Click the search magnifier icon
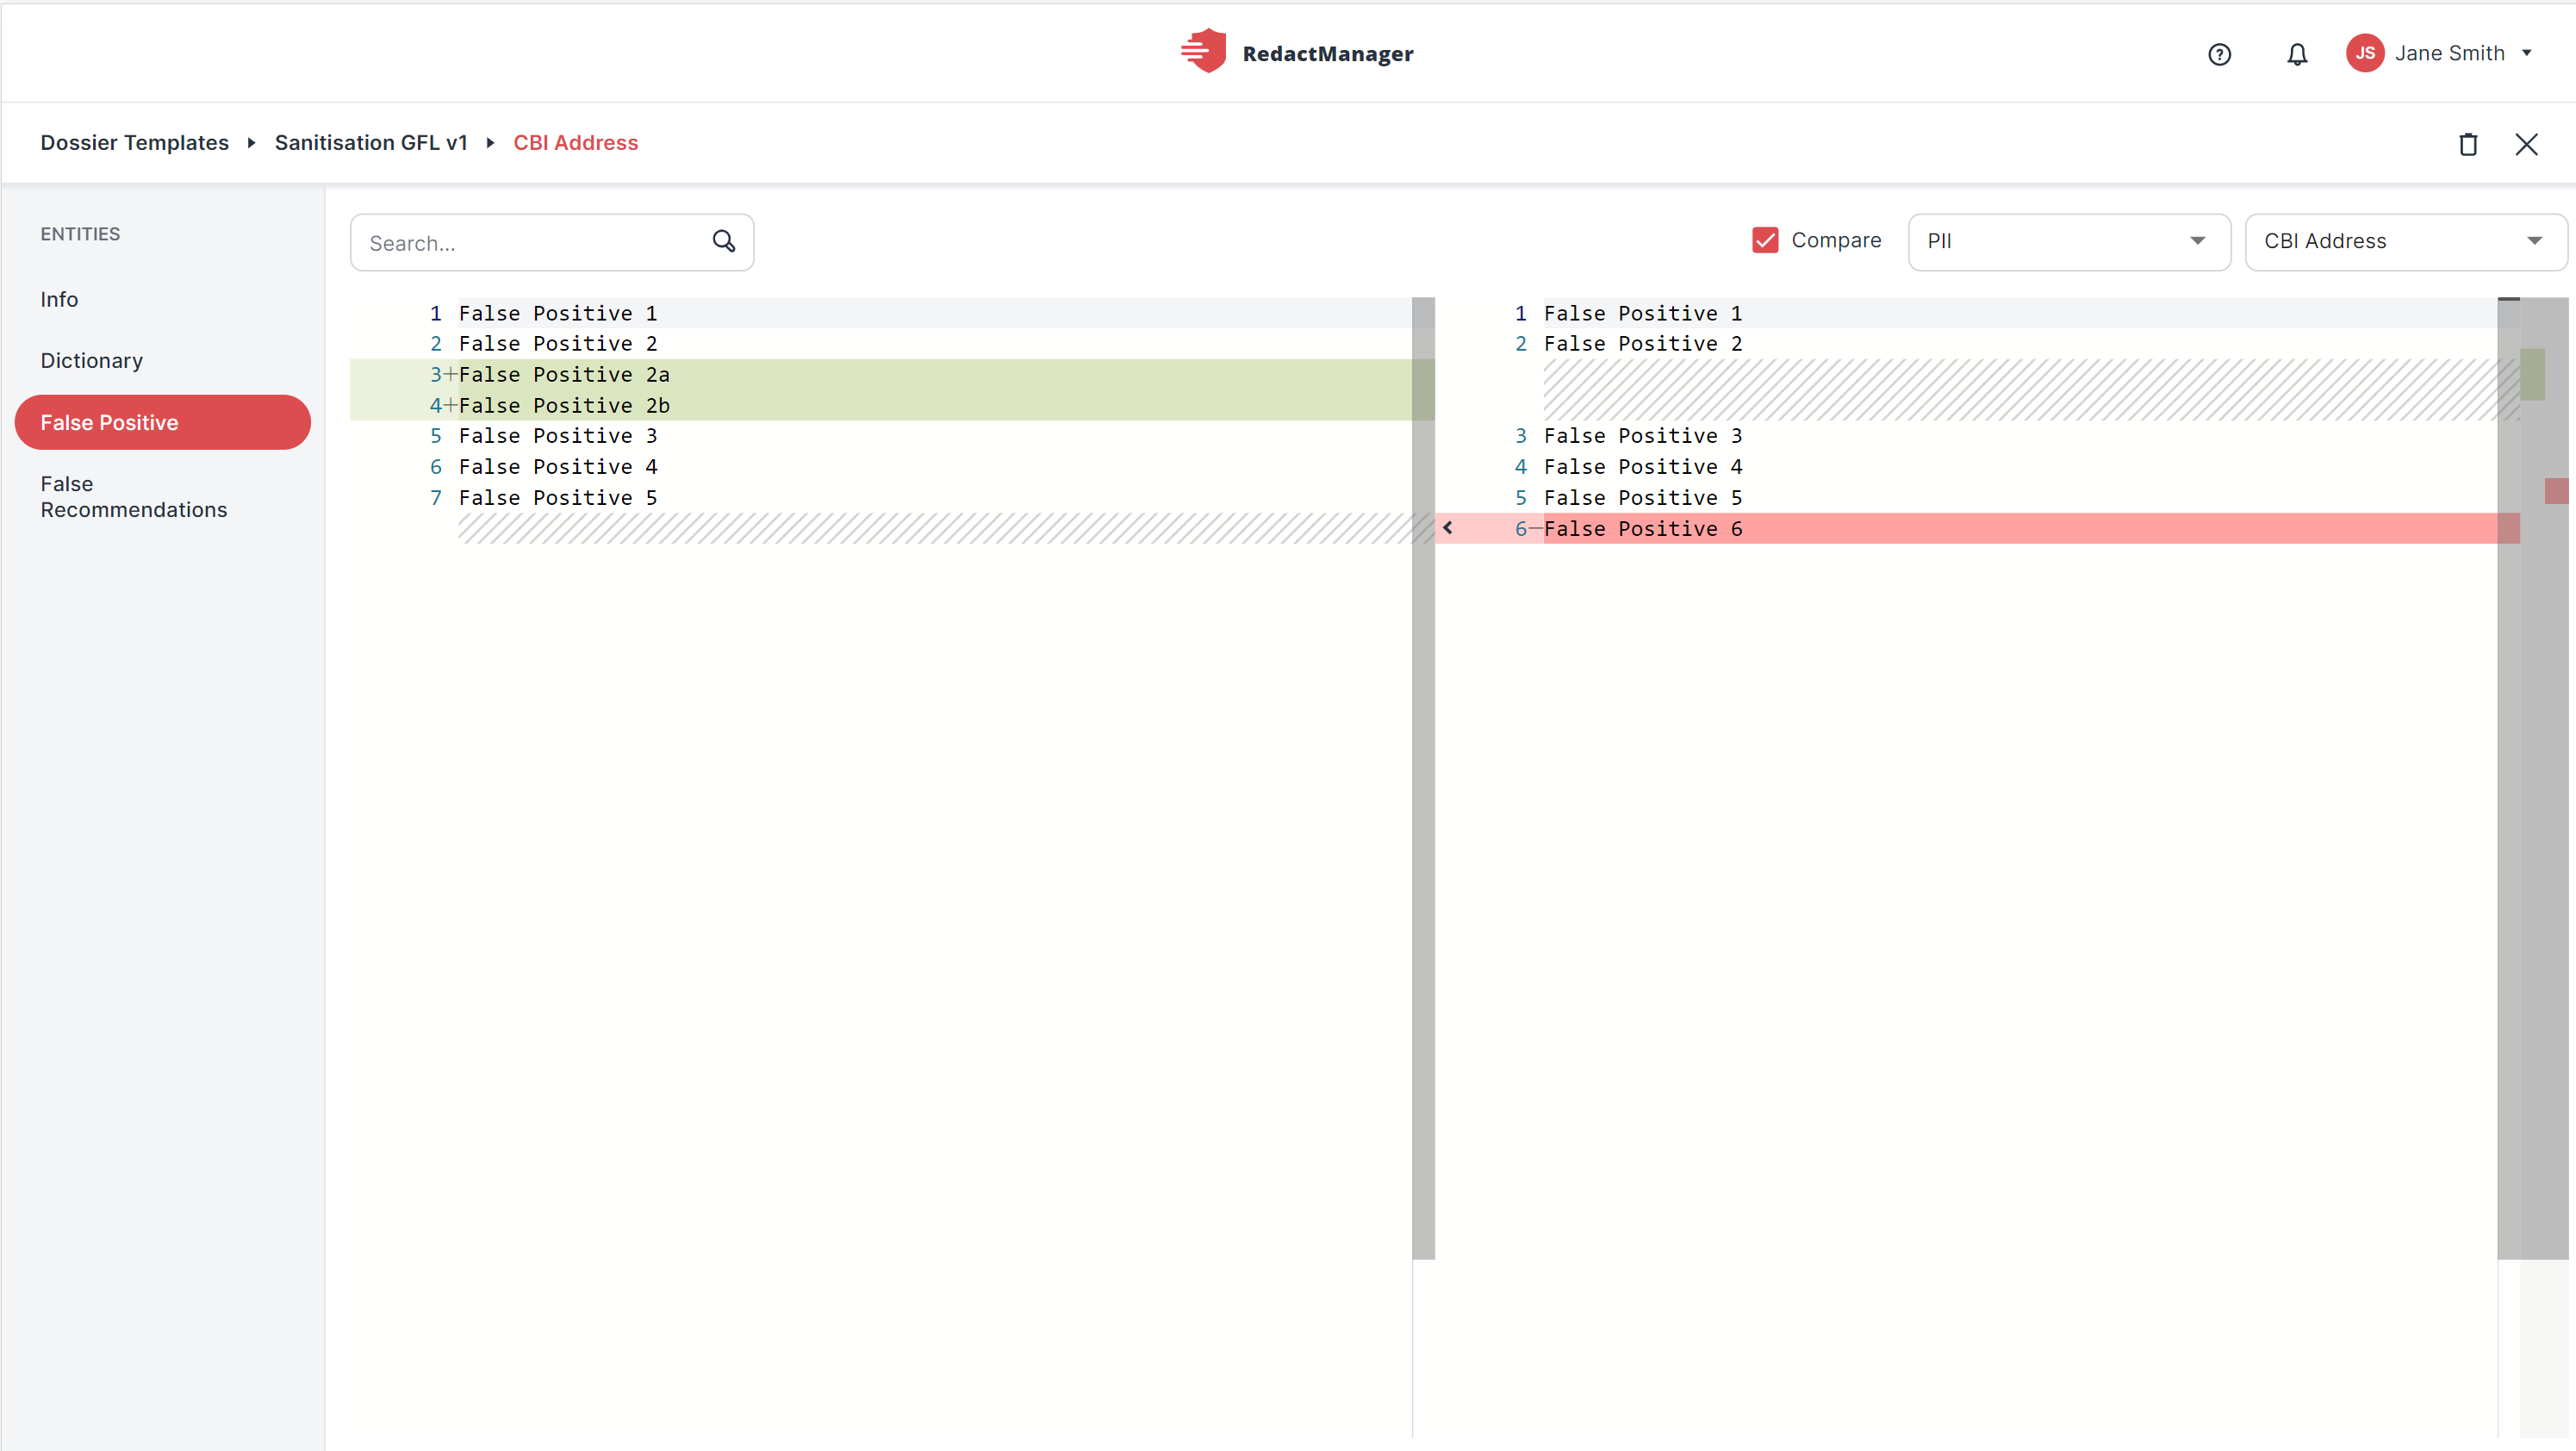 click(x=724, y=241)
